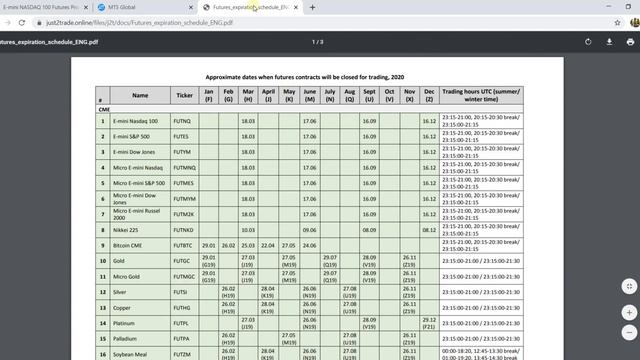Screen dimensions: 640x360
Task: Click the E-mini Dow Jones name cell
Action: point(140,152)
